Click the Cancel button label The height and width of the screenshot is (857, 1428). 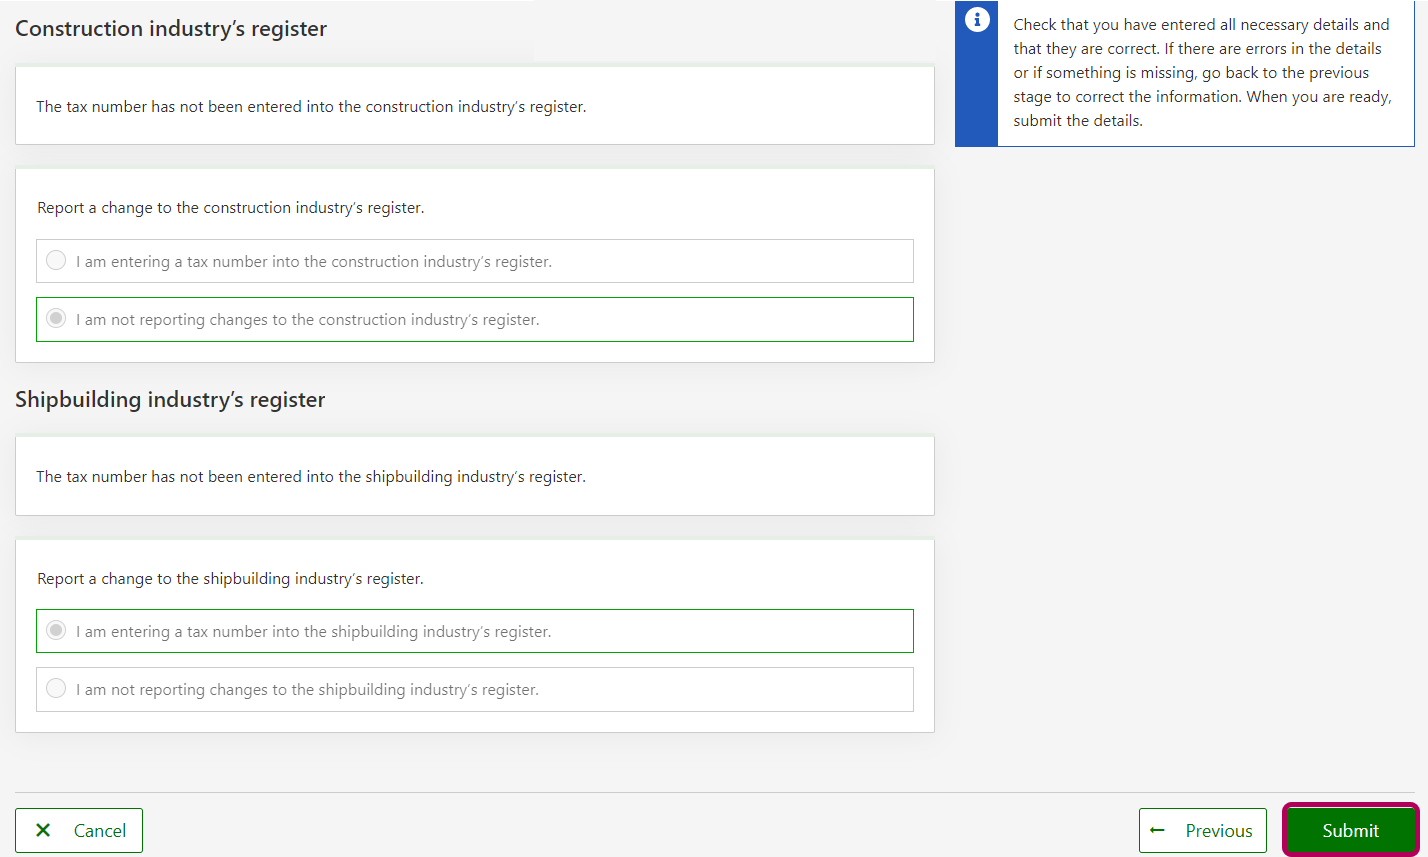coord(100,831)
